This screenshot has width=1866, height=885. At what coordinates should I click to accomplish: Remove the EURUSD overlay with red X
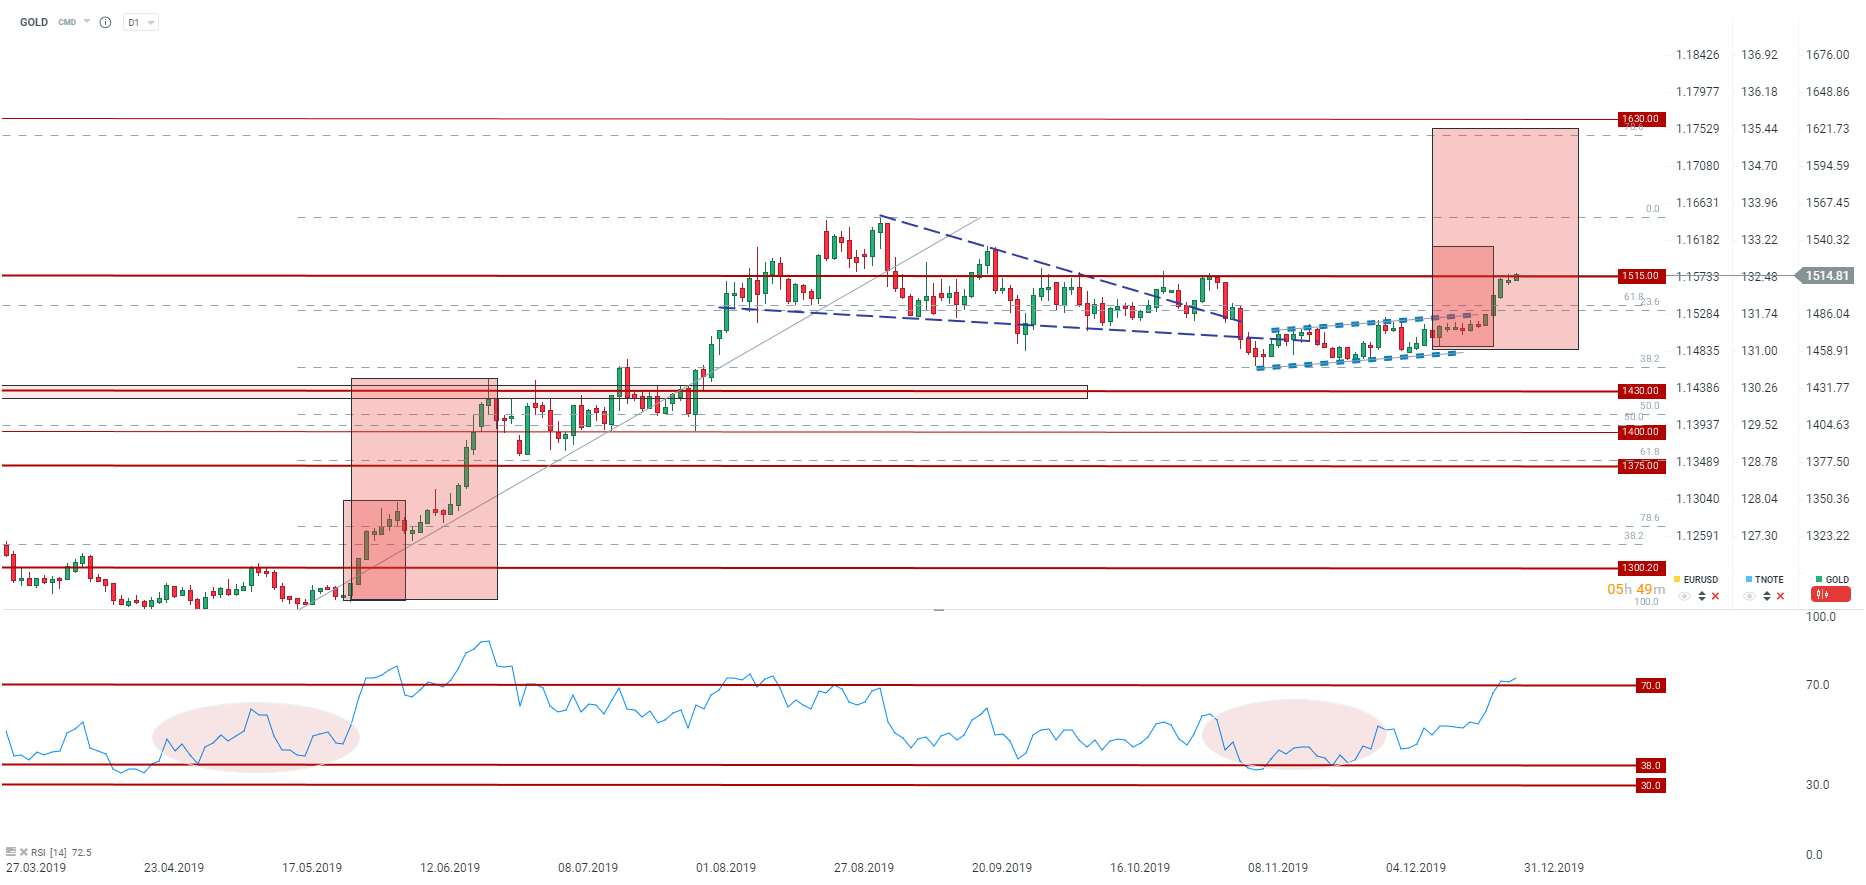coord(1716,596)
